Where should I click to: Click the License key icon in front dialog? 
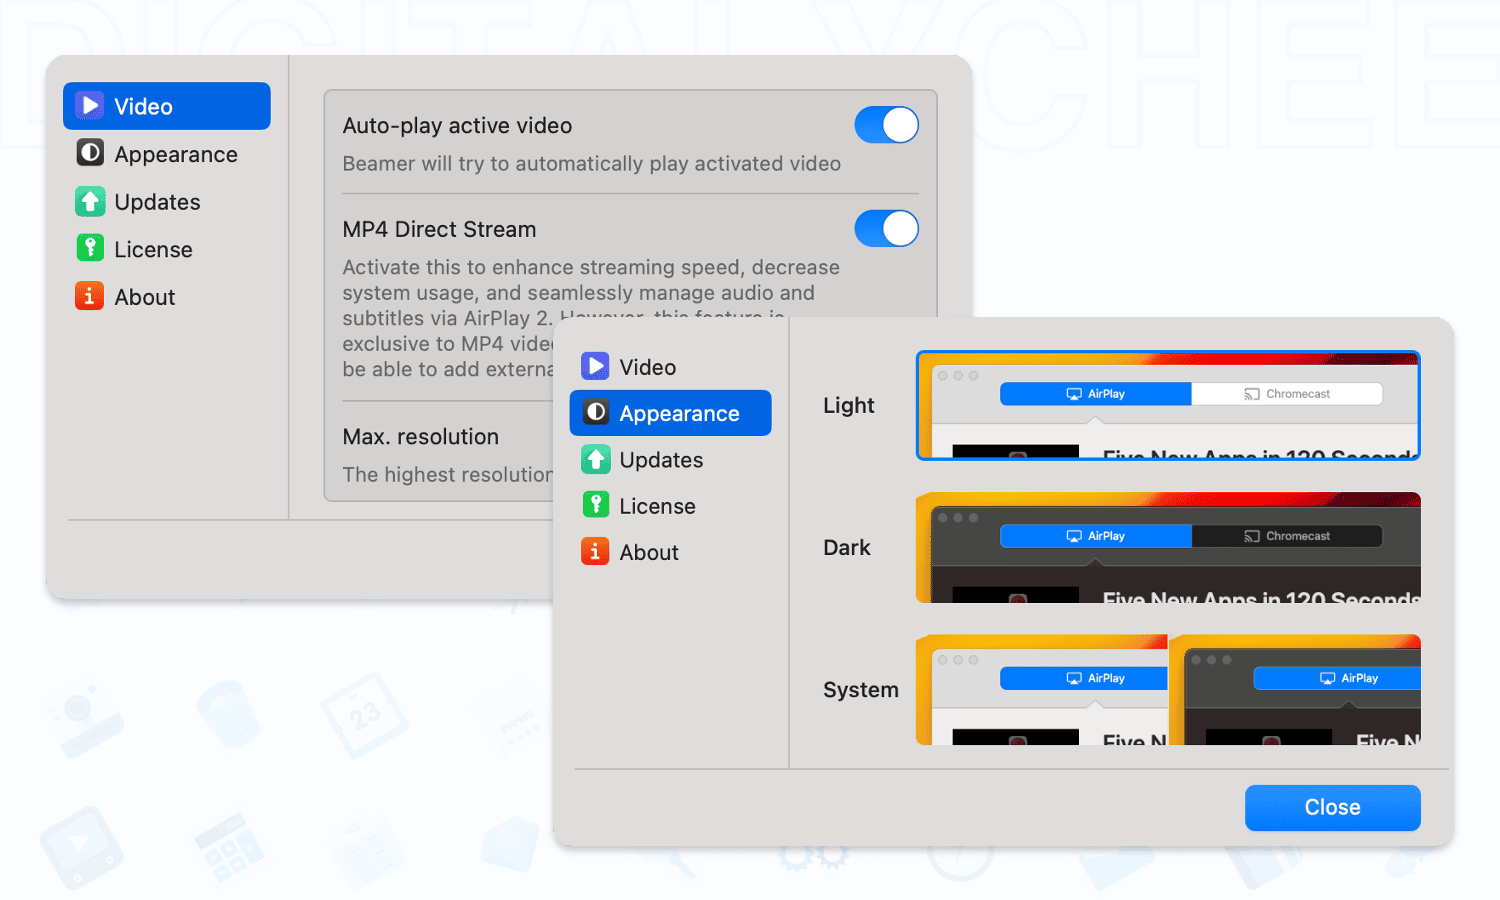click(x=596, y=505)
